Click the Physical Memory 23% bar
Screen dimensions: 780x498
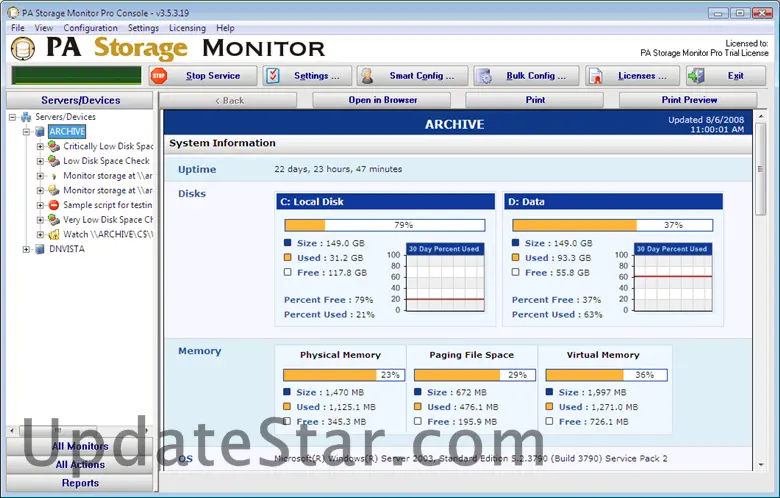click(x=344, y=375)
